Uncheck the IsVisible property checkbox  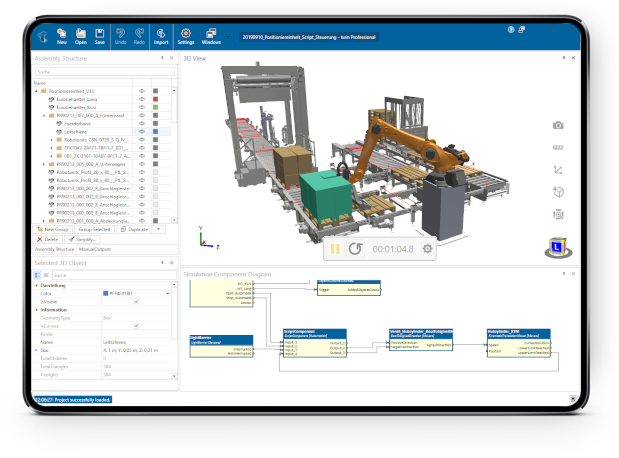pos(136,302)
